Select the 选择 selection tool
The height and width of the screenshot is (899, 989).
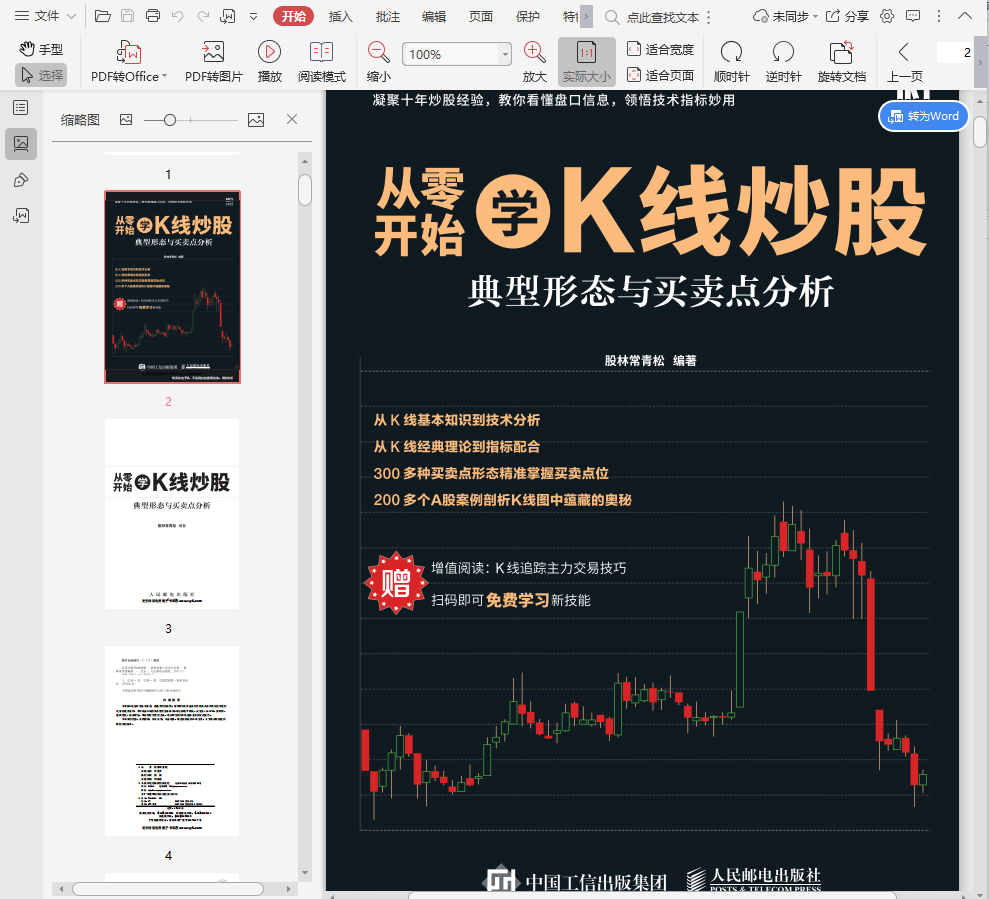click(41, 76)
